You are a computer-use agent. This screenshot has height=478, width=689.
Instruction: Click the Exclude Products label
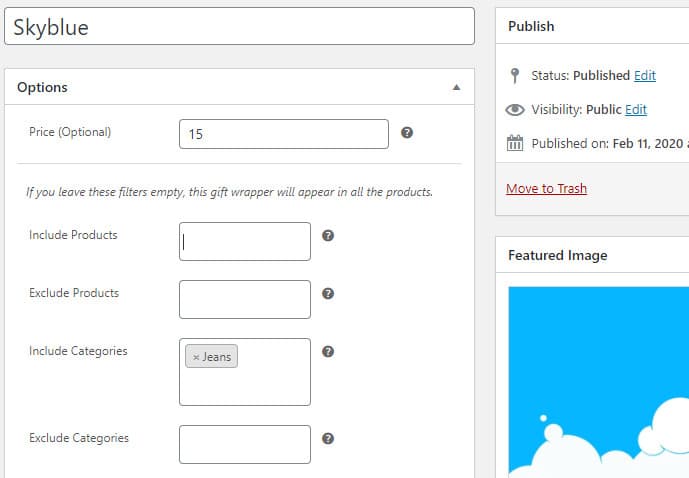(x=74, y=293)
